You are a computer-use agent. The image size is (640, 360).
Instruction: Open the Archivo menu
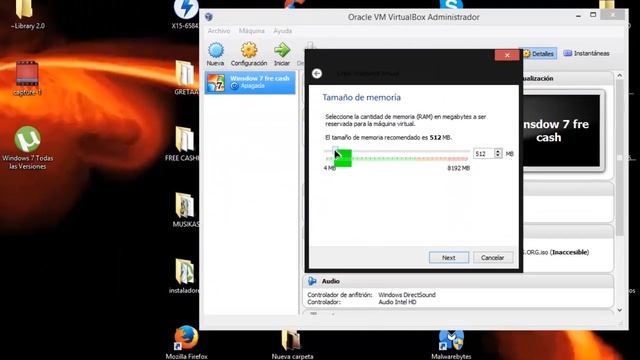[x=219, y=31]
